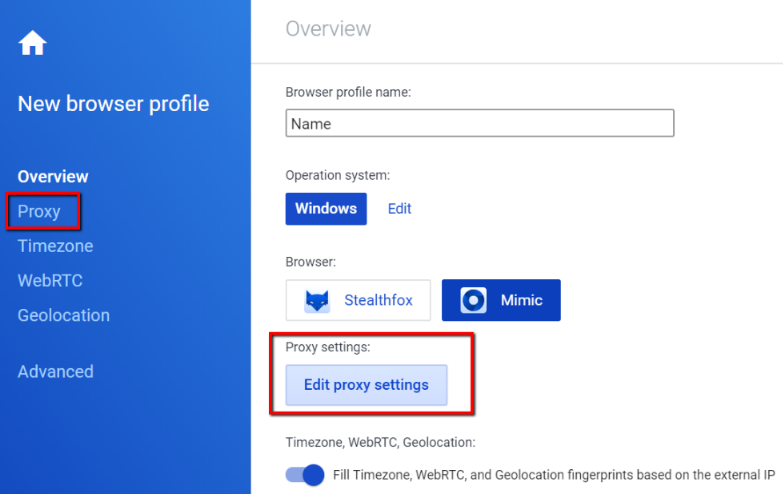Click the Home icon in the sidebar

pos(33,43)
